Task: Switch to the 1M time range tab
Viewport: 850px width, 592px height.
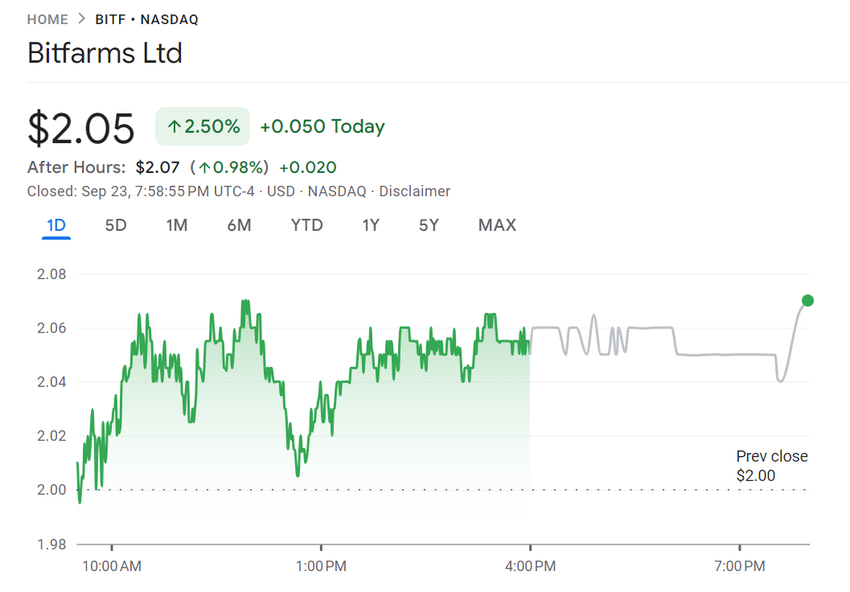Action: pos(177,225)
